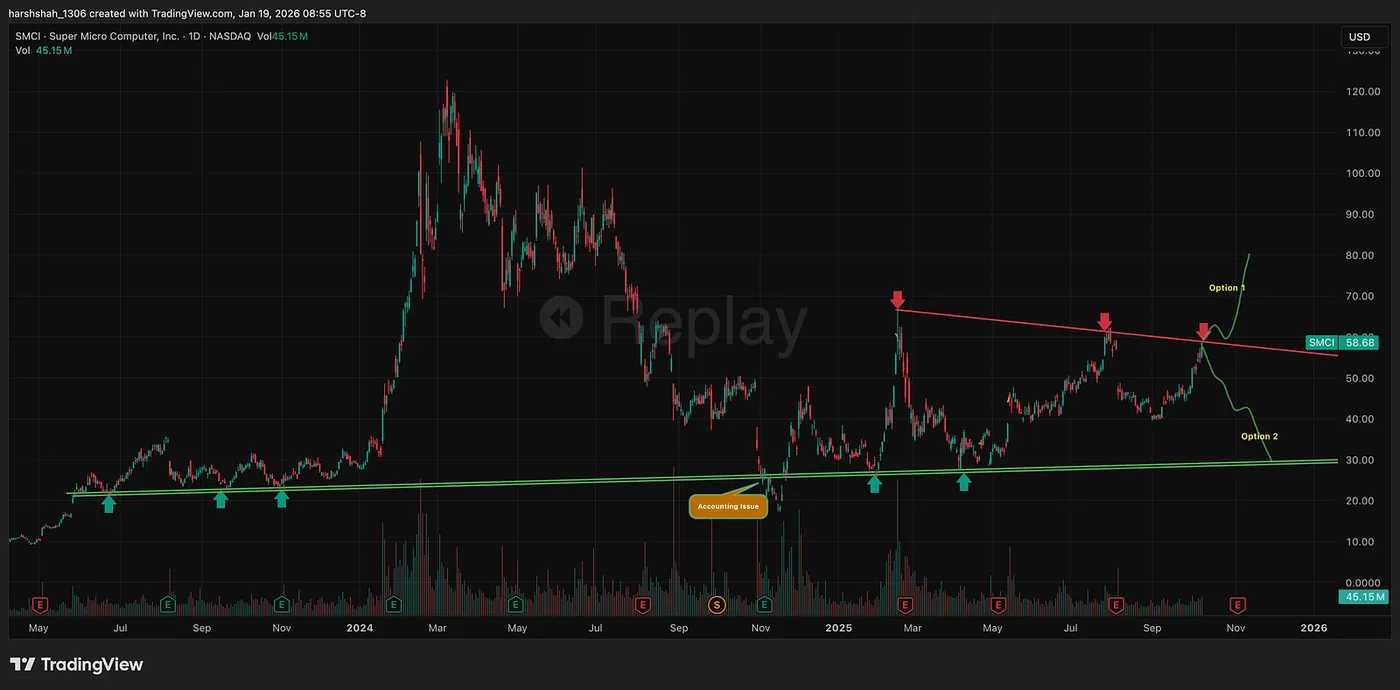Image resolution: width=1400 pixels, height=690 pixels.
Task: Click the 45.15M volume axis label
Action: [x=1362, y=597]
